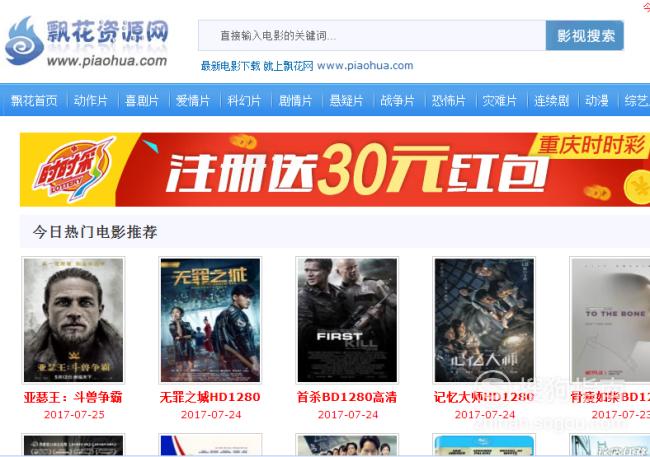
Task: Click the 注册送30元红包 banner ad
Action: pyautogui.click(x=335, y=169)
